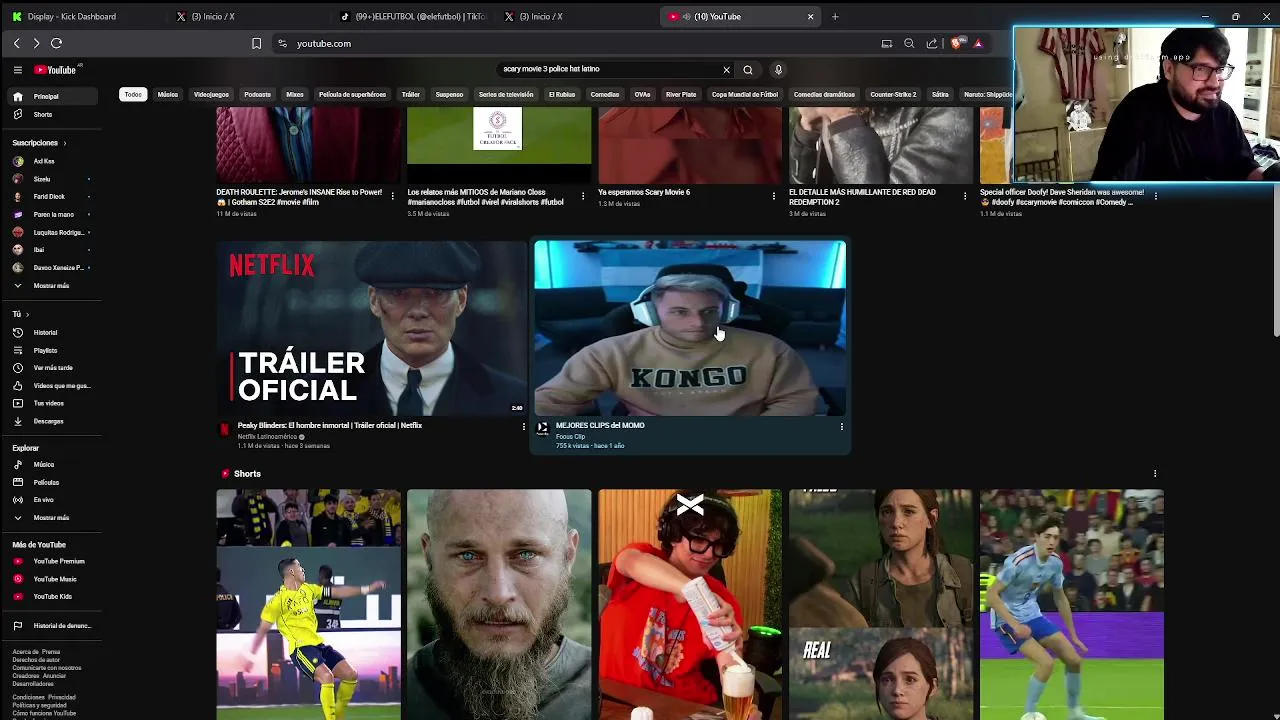Open Shorts in the sidebar
1280x720 pixels.
(x=55, y=114)
